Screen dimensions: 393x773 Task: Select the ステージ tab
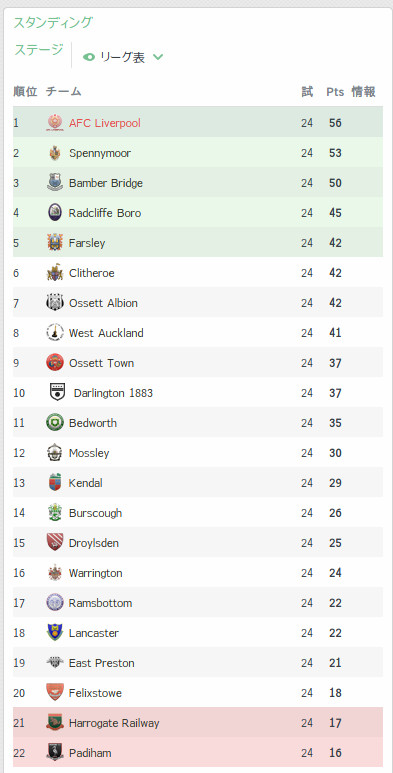click(x=38, y=50)
